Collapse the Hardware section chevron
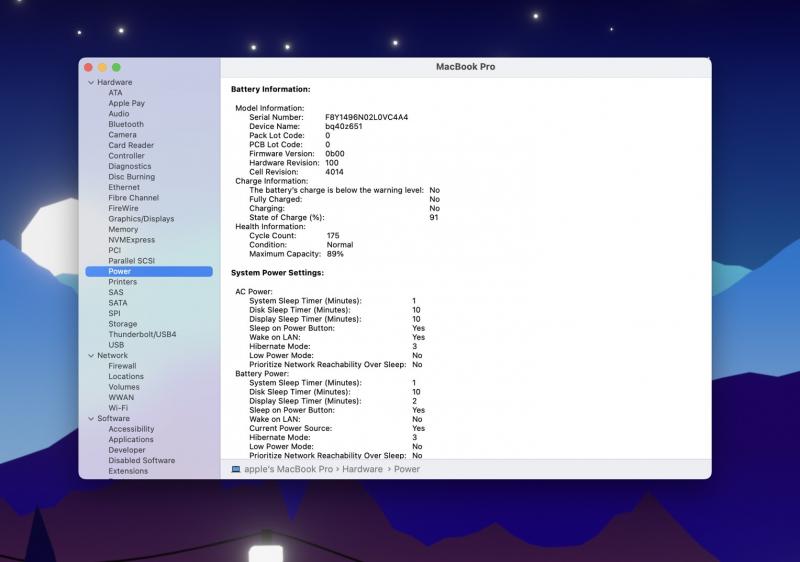This screenshot has width=800, height=562. (x=91, y=82)
